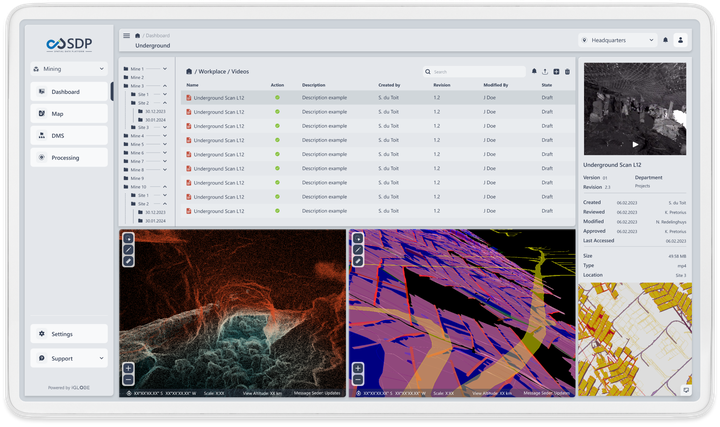Expand the Mine 8 folder chevron
The height and width of the screenshot is (427, 720).
click(x=165, y=170)
